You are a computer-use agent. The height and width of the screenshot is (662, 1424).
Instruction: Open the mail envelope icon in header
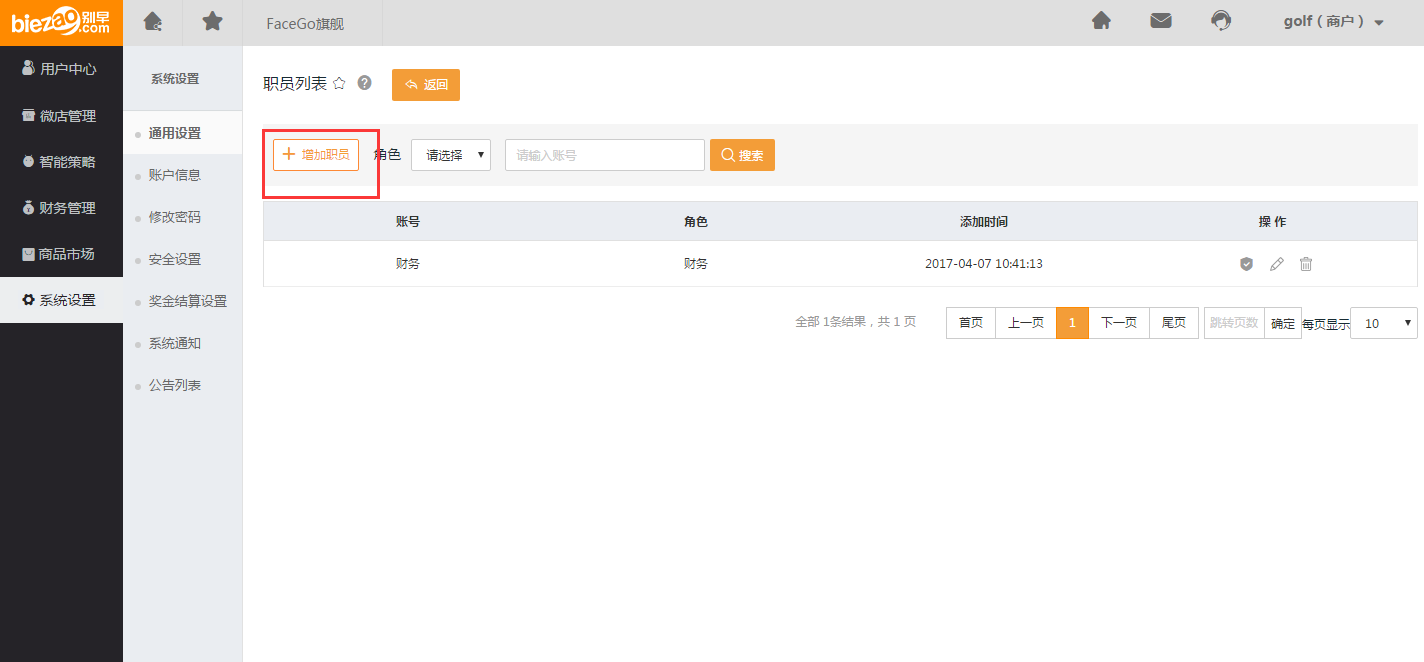click(1160, 21)
